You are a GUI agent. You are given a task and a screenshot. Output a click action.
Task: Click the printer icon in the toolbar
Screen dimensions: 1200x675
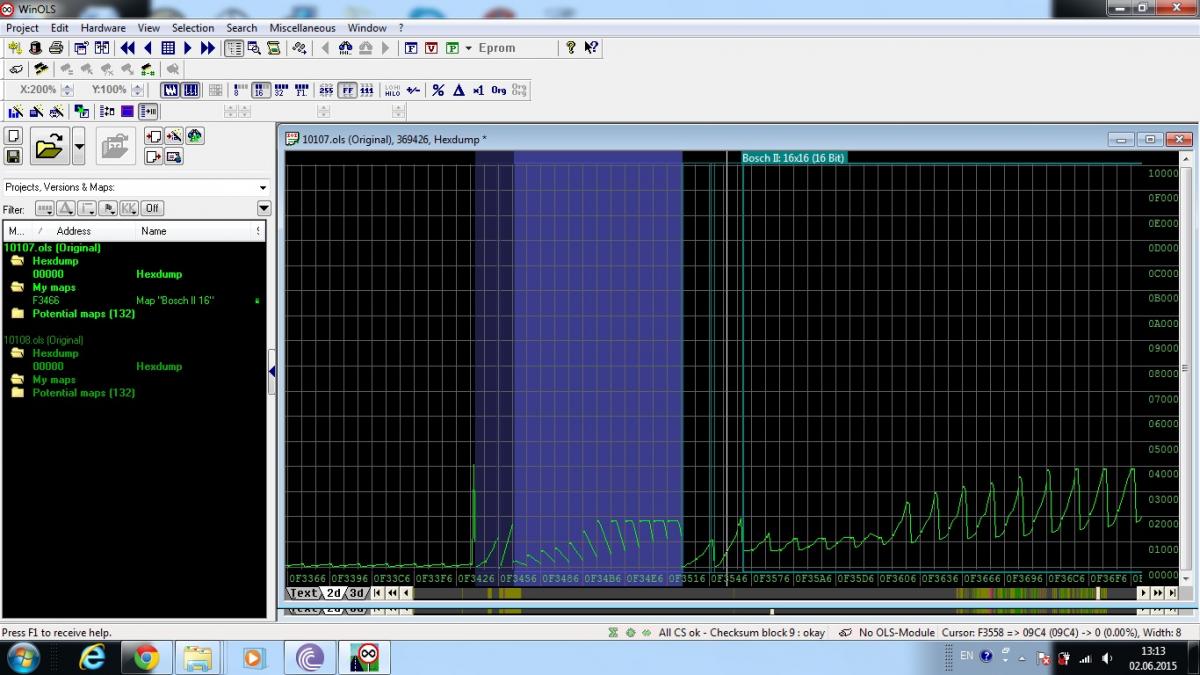click(56, 48)
